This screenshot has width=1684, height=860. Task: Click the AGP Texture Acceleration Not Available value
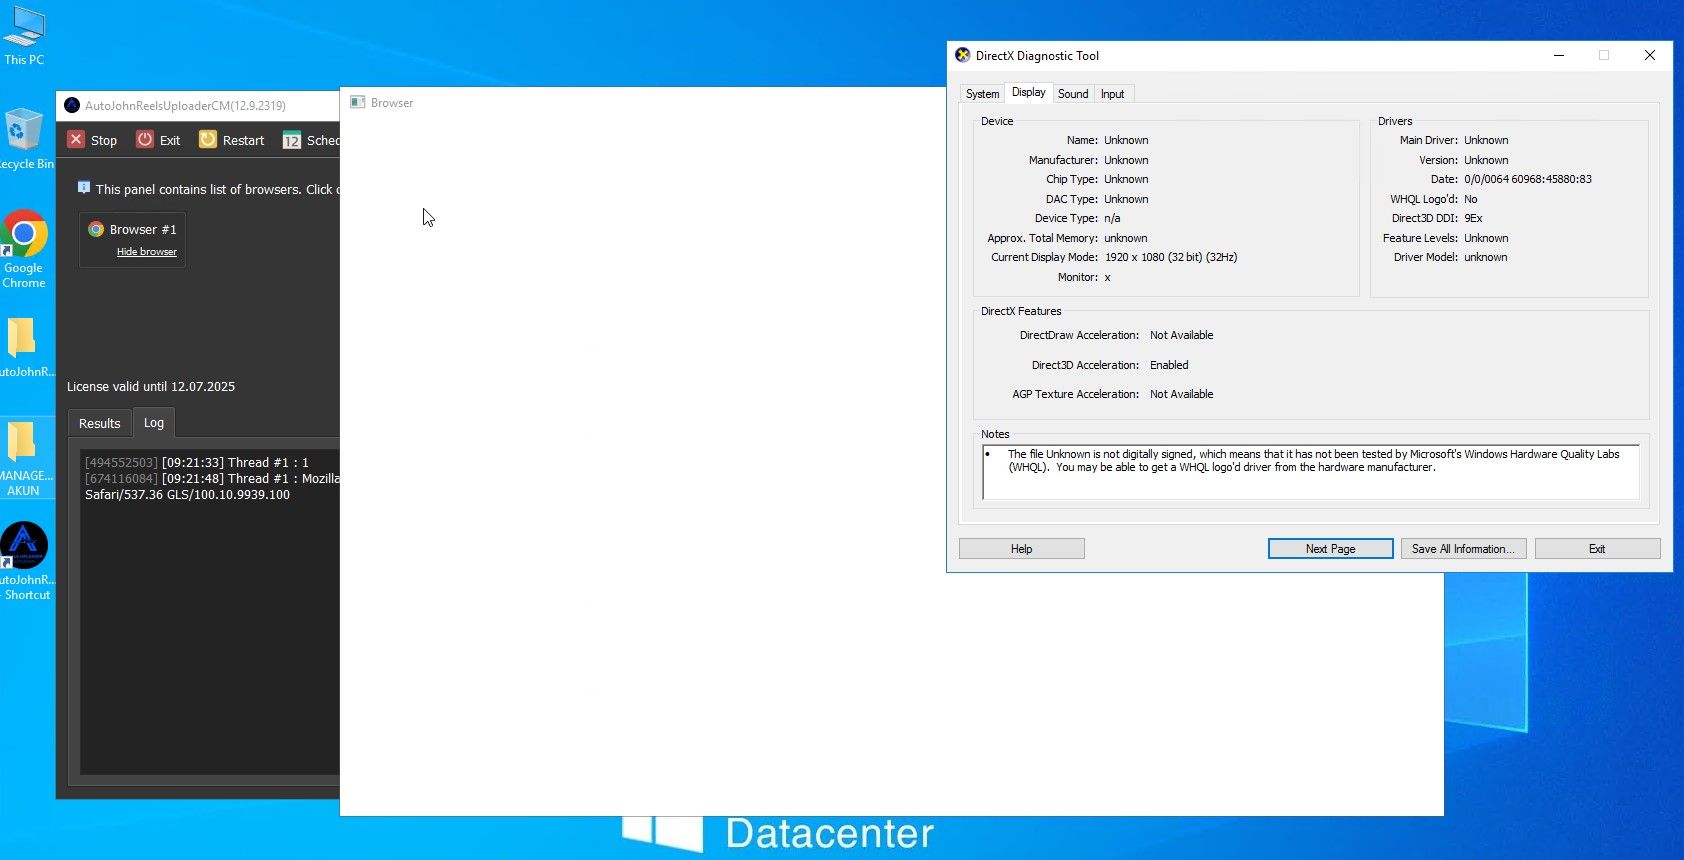(x=1181, y=395)
